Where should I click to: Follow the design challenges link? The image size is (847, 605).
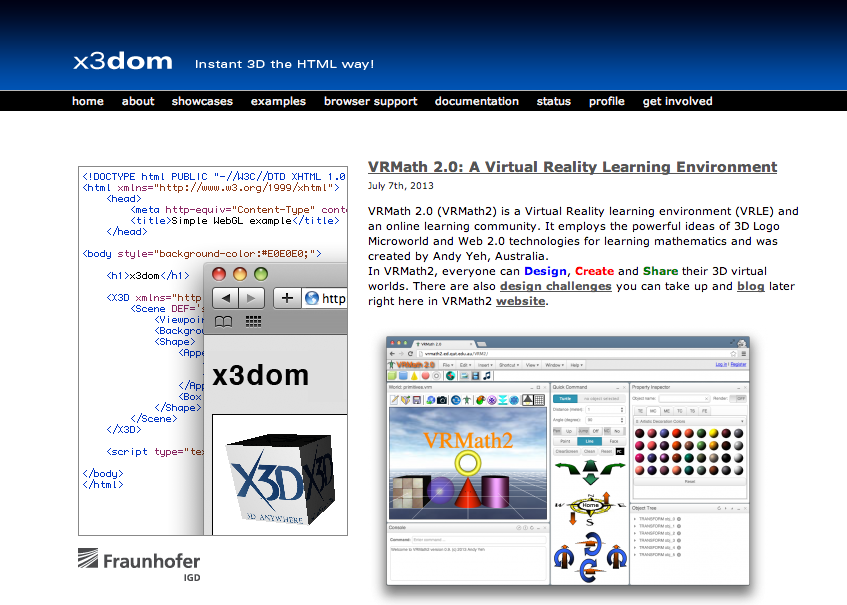point(555,286)
